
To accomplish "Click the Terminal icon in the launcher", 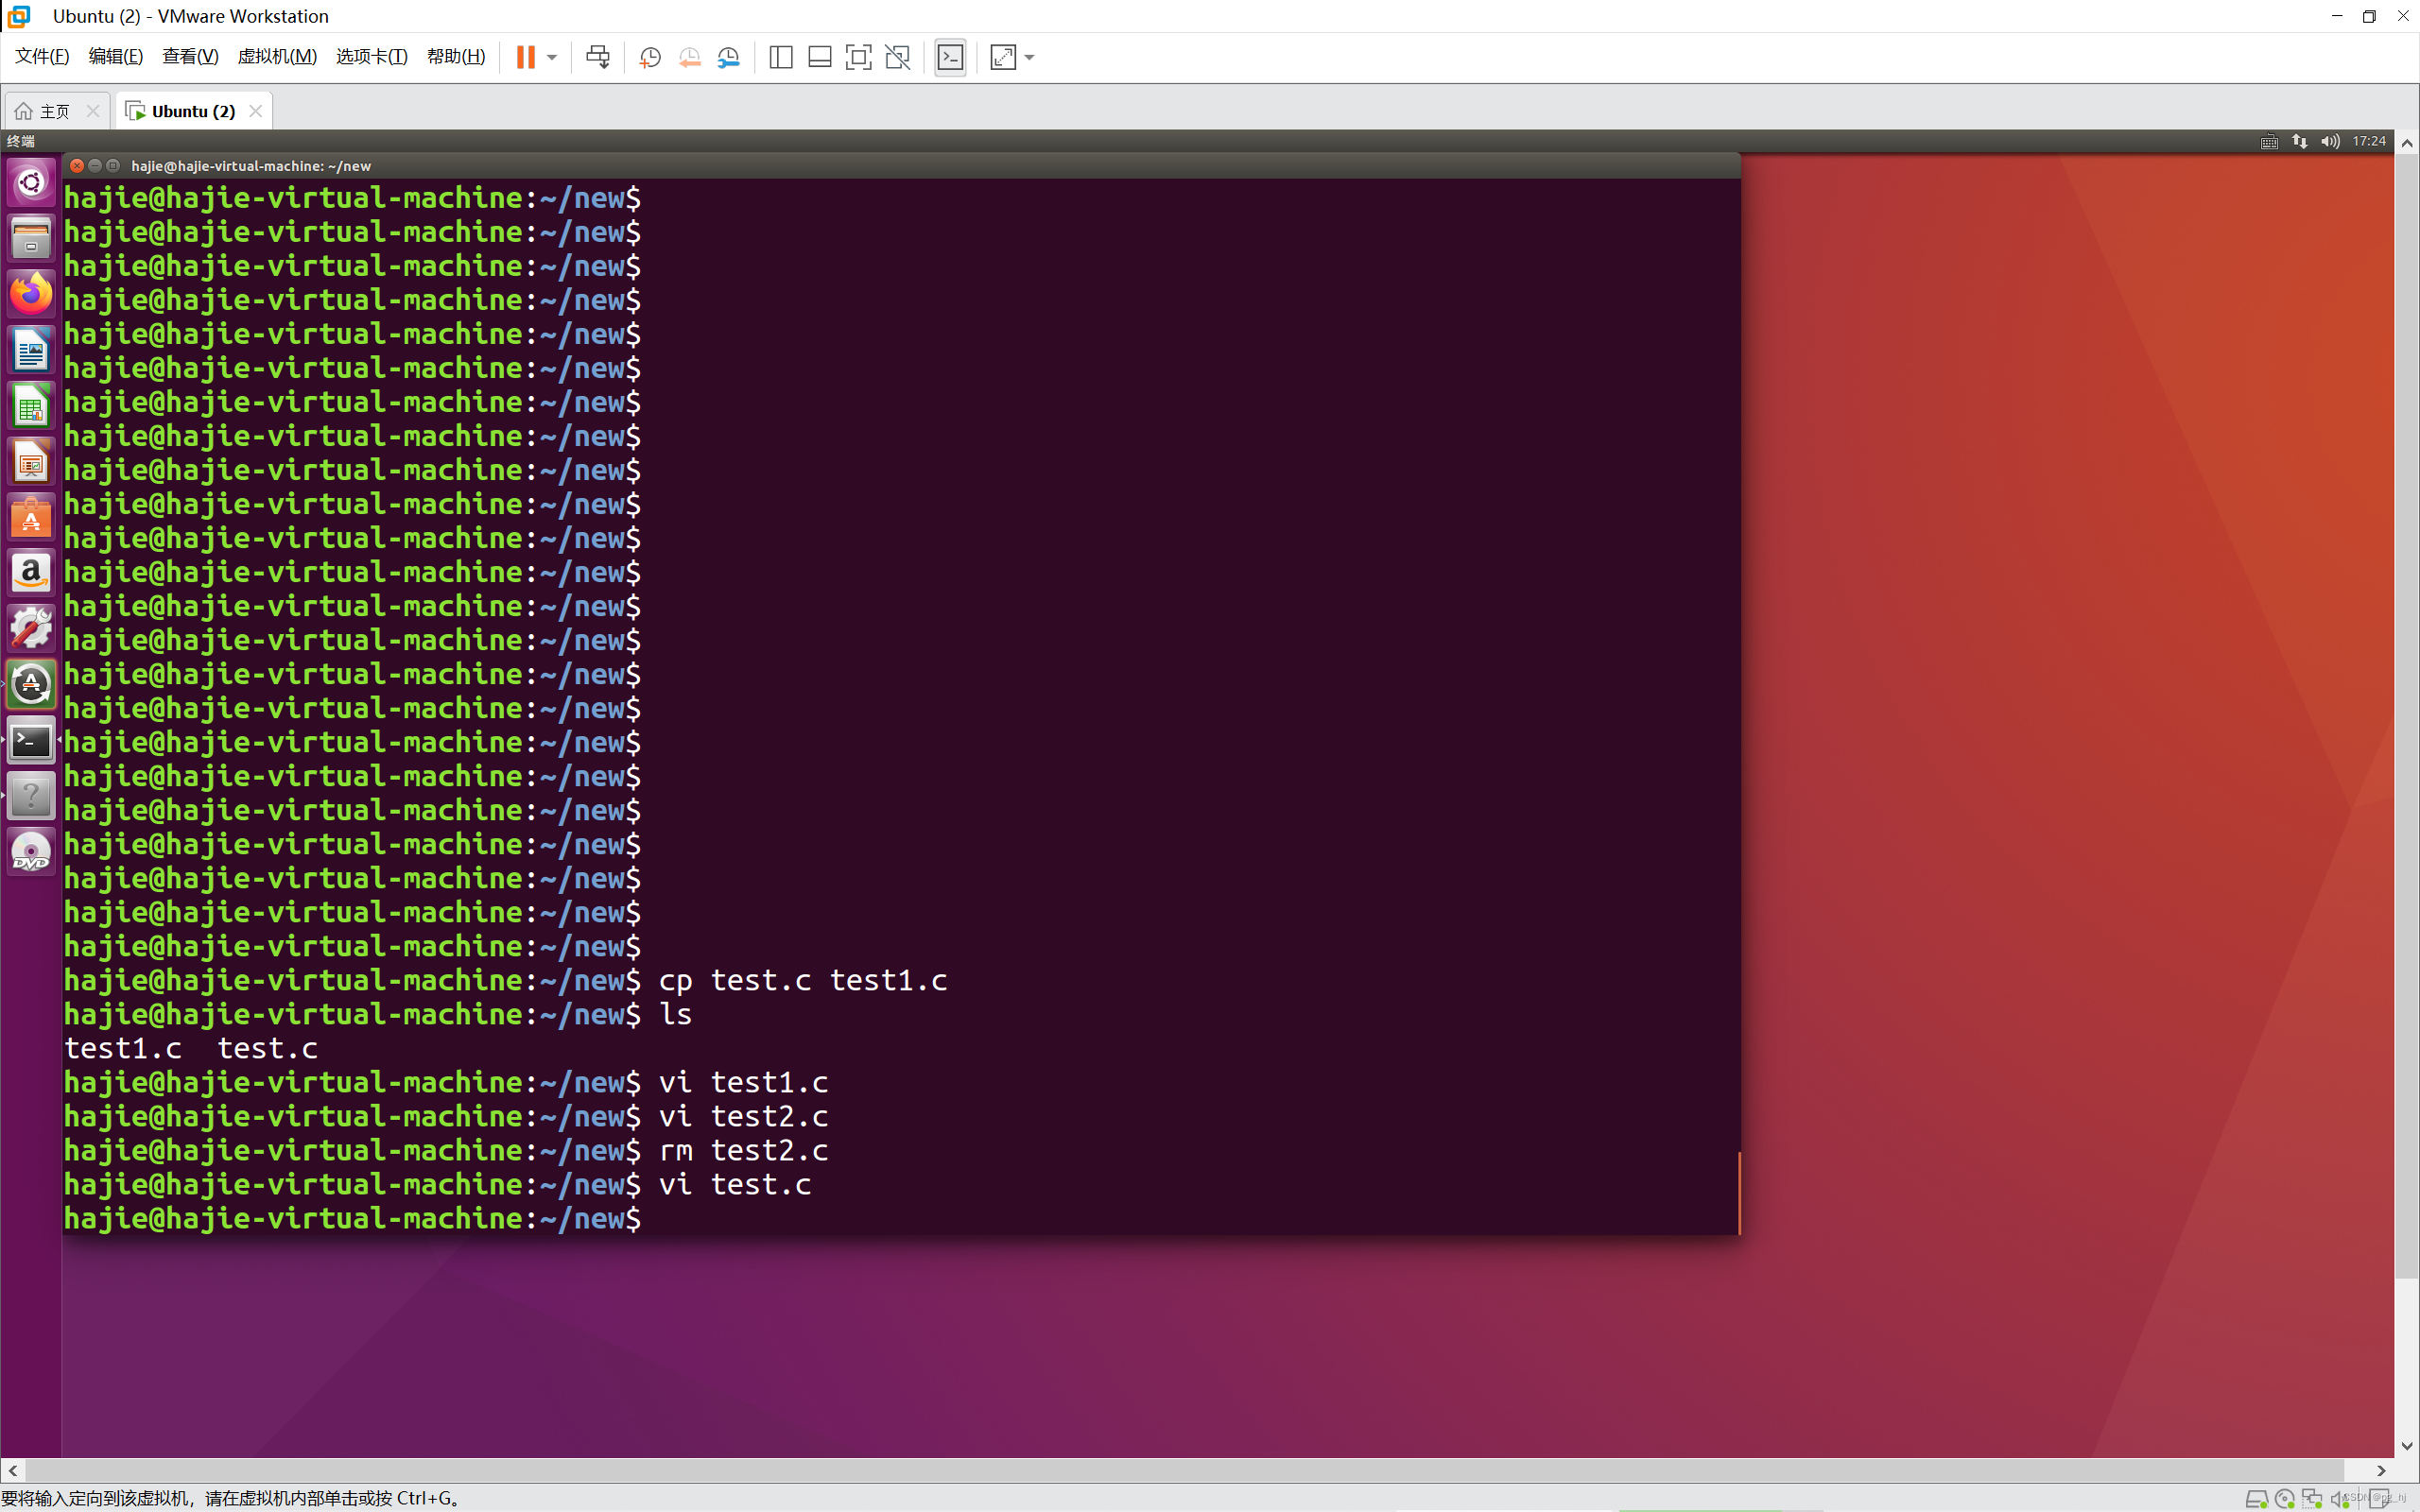I will [31, 742].
